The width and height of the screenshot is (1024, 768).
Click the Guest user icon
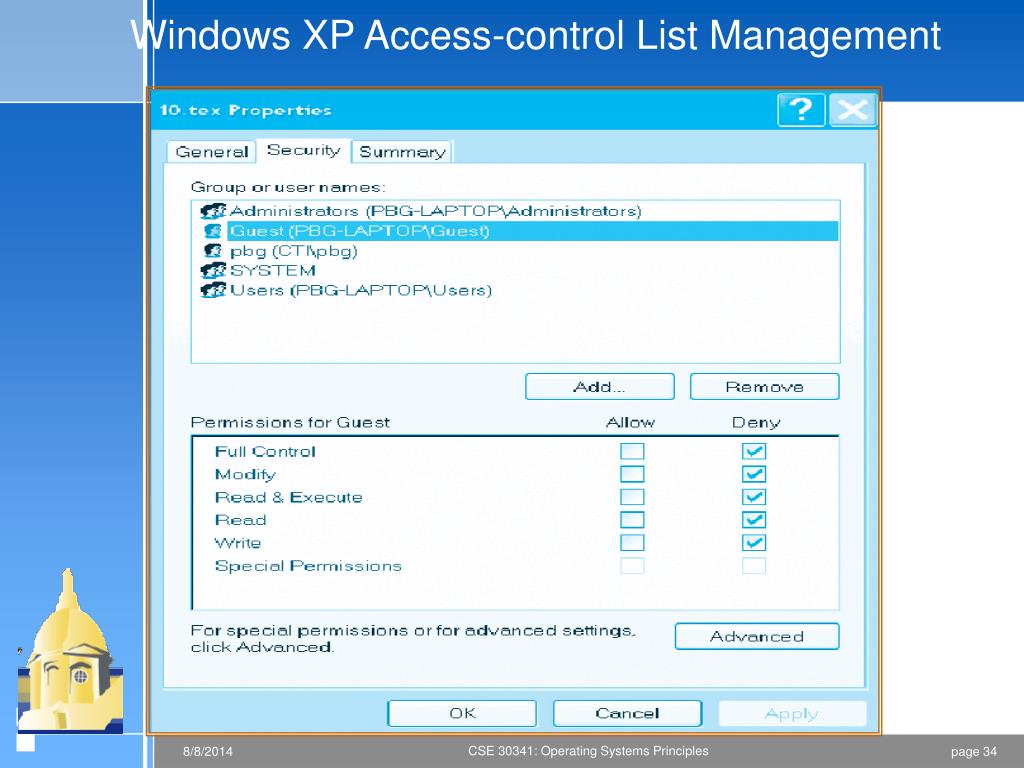[213, 231]
